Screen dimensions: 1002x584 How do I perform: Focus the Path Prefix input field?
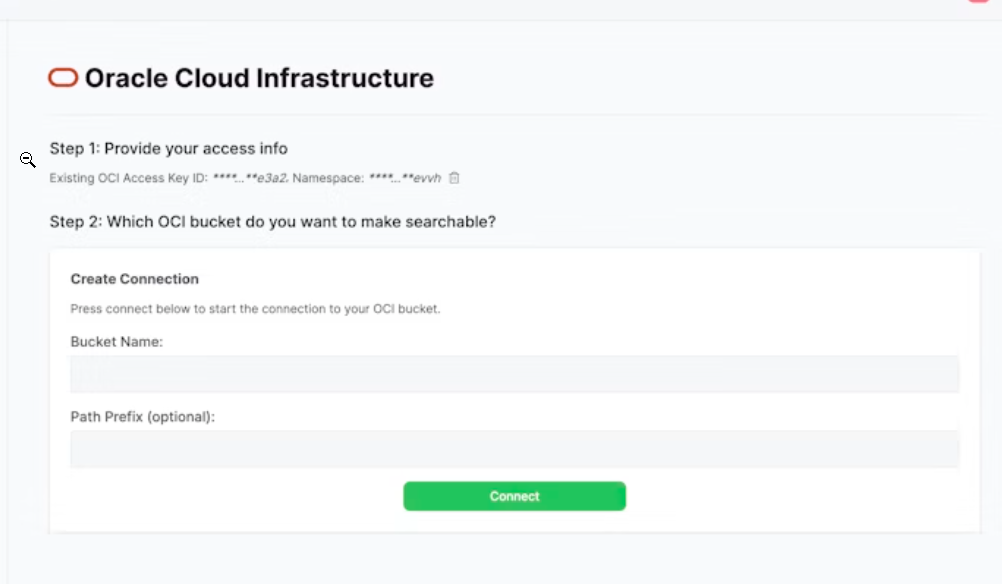[x=514, y=449]
